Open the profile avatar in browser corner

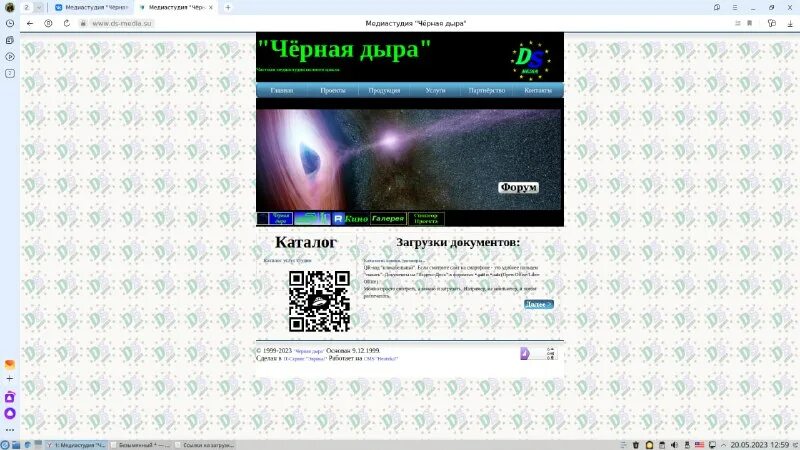(9, 7)
